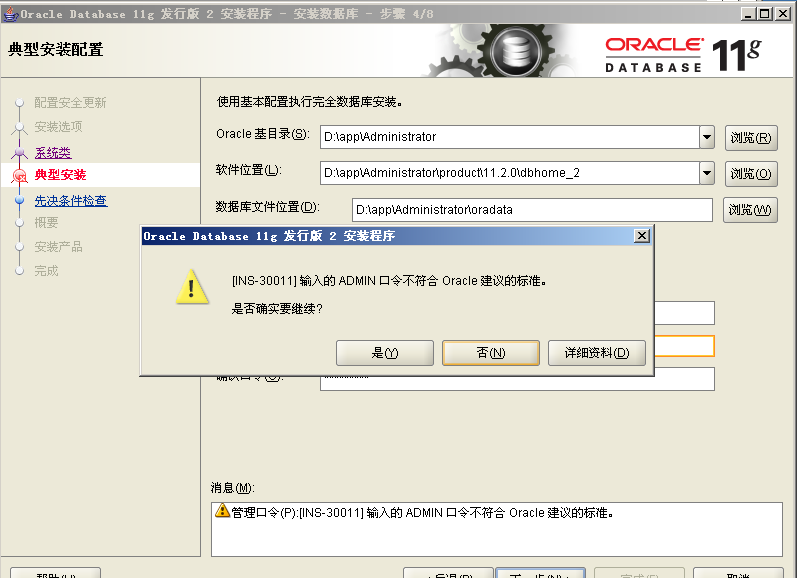
Task: Click the 数据库文件位置 oradata field
Action: [x=532, y=210]
